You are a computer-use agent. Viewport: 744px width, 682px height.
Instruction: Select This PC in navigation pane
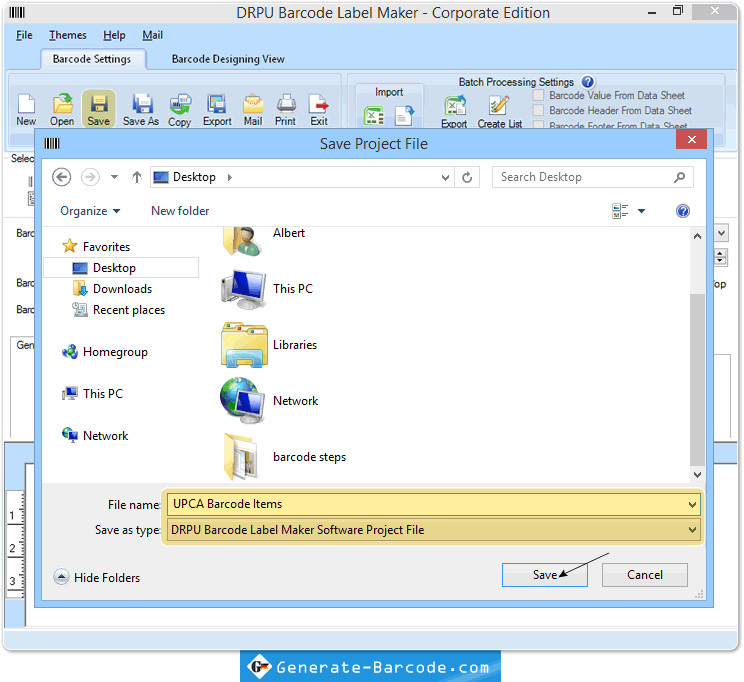93,394
